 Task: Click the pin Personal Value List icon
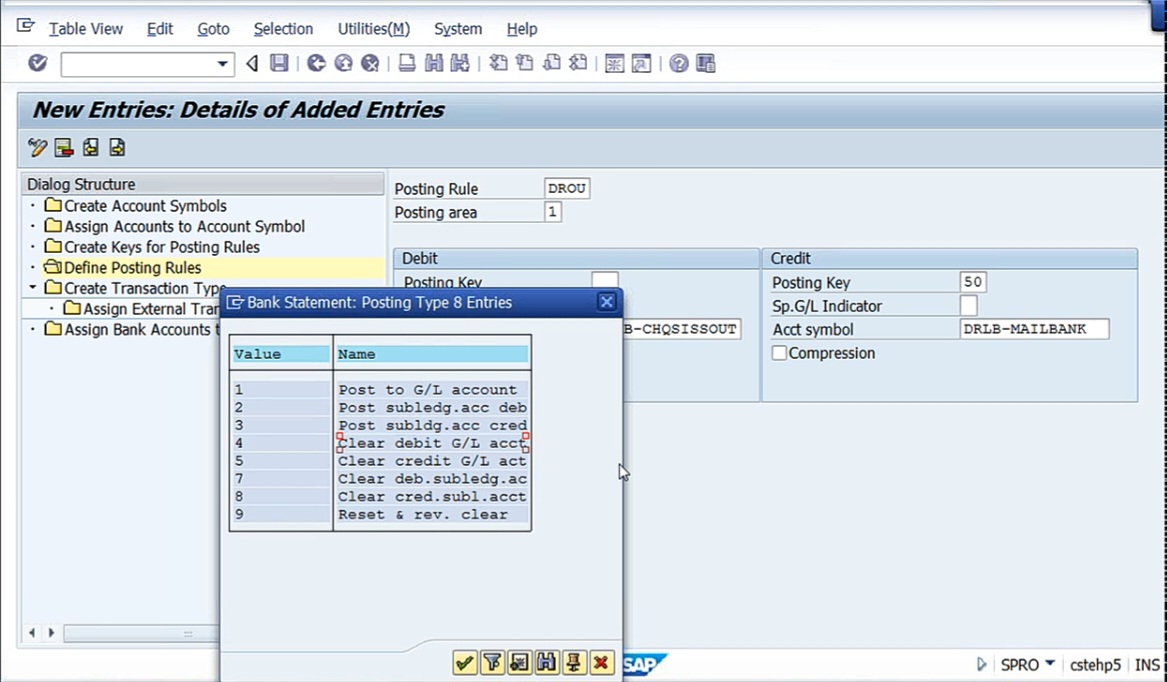coord(574,662)
